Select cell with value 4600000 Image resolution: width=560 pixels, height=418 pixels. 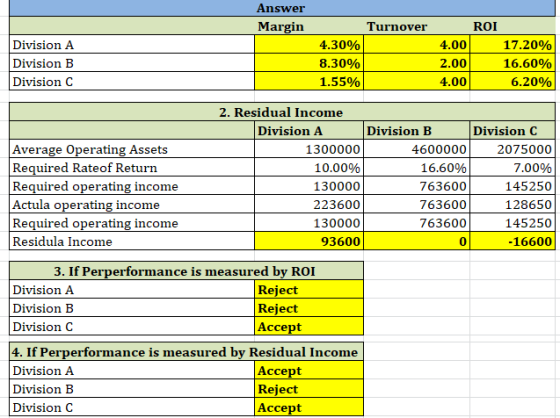[x=416, y=149]
